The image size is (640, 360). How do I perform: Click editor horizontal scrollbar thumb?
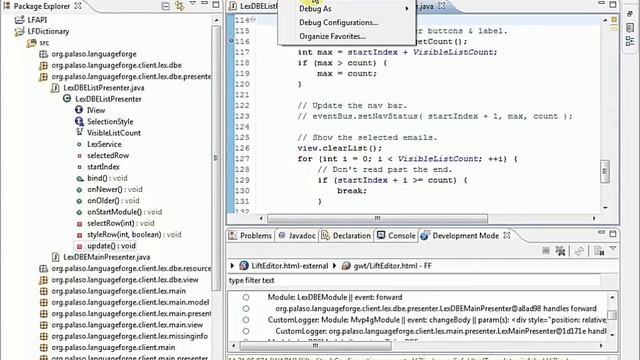(378, 218)
